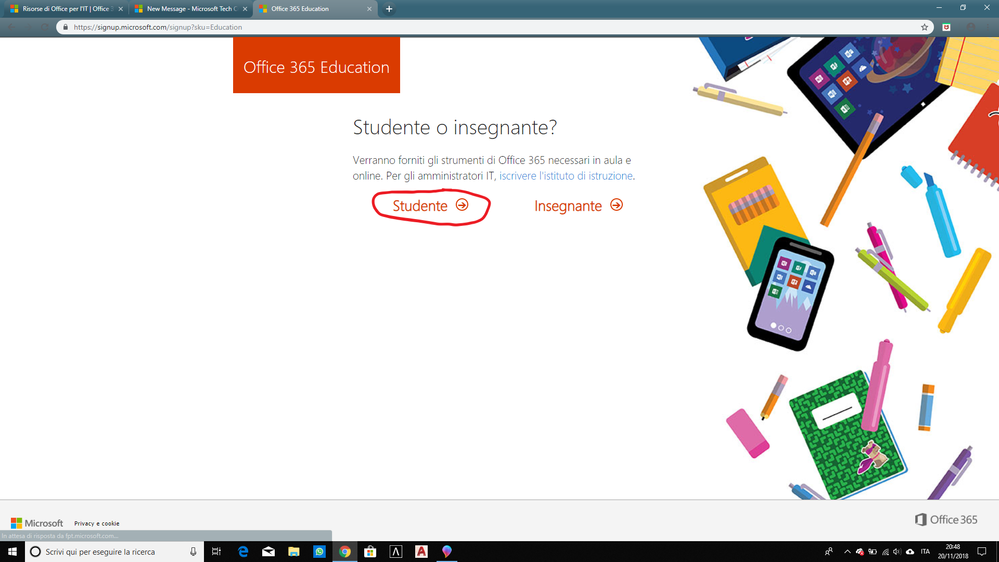Click the red extension icon next to address bar

pos(947,27)
